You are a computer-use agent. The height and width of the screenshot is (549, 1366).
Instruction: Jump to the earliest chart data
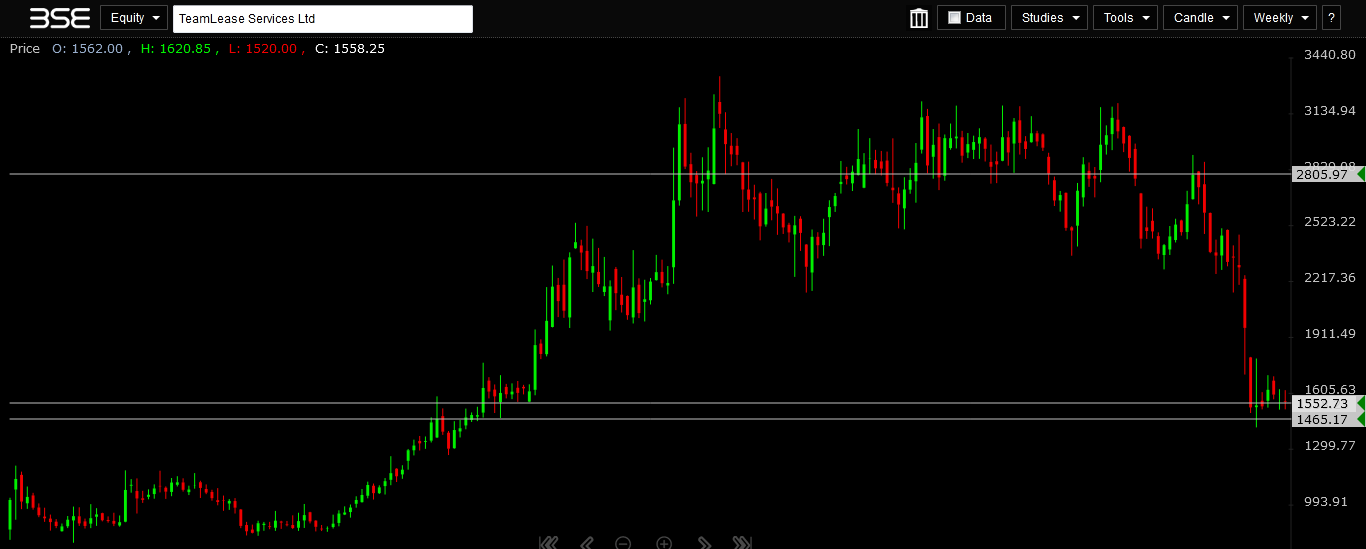(548, 543)
